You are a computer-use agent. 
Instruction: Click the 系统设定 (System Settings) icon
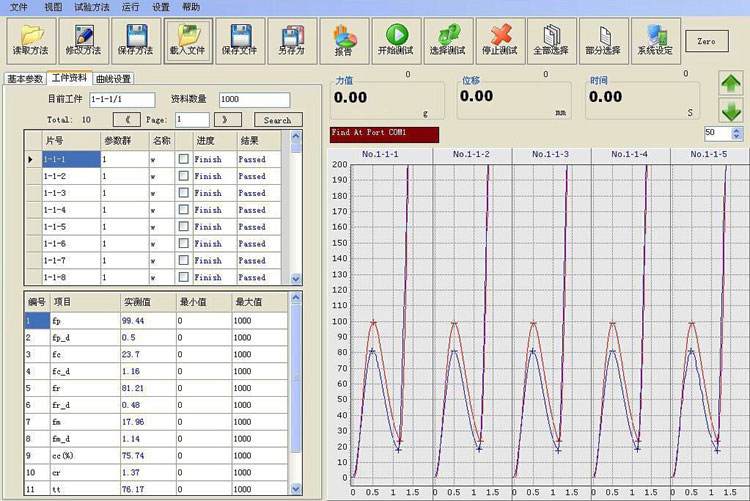[x=655, y=40]
